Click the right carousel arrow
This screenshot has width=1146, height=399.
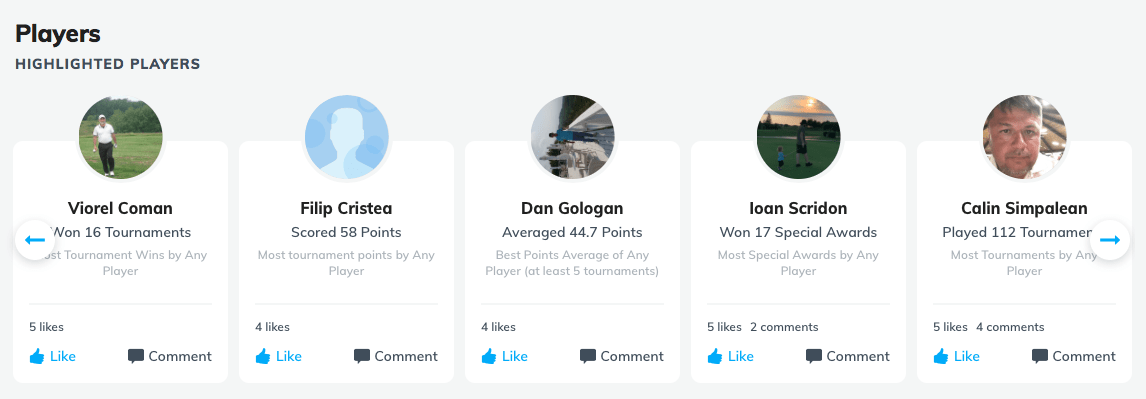[x=1109, y=240]
